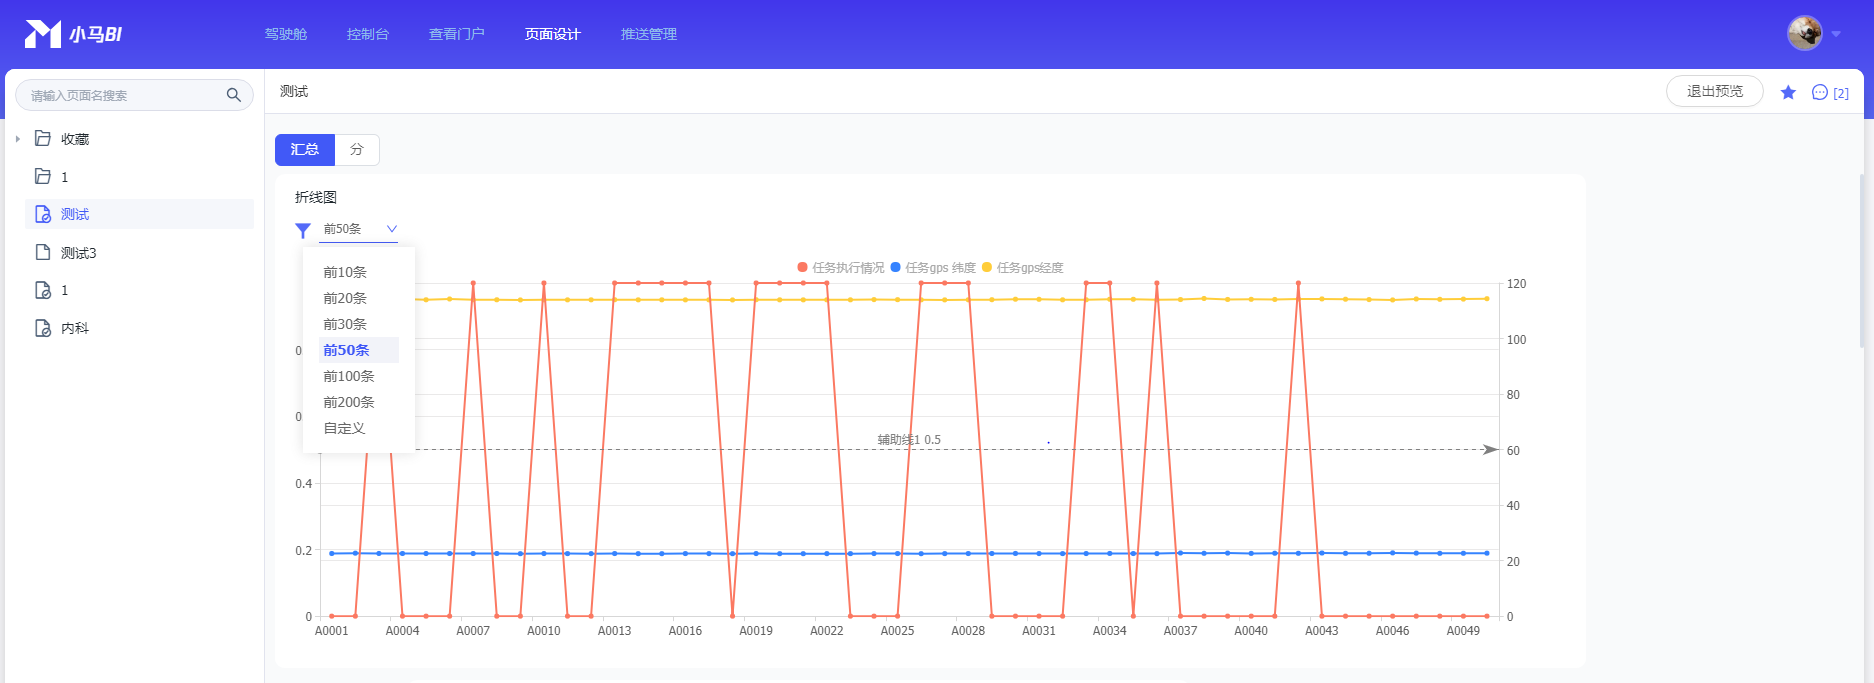Click the 退出预览 button
Viewport: 1874px width, 683px height.
(1714, 91)
